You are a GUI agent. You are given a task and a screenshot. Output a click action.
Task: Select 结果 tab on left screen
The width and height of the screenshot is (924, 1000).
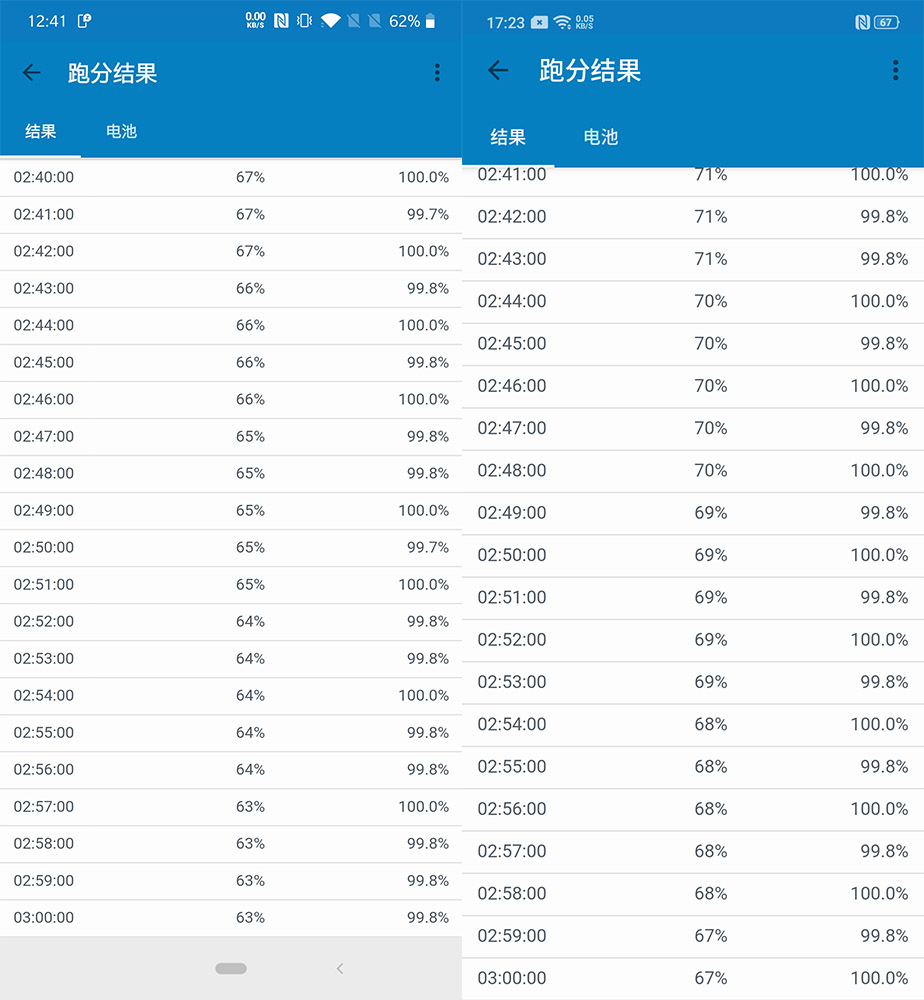point(40,132)
